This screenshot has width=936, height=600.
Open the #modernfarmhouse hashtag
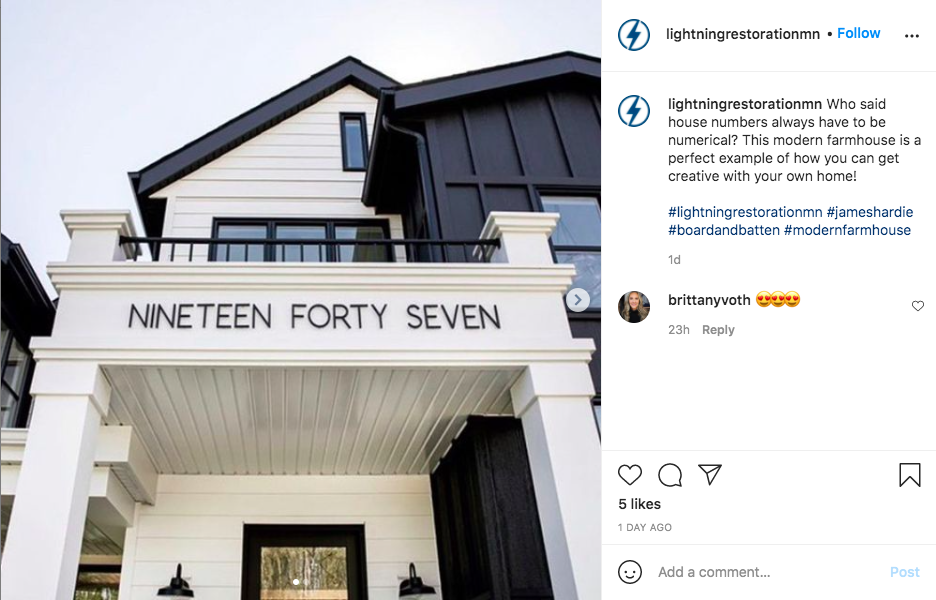[x=847, y=230]
